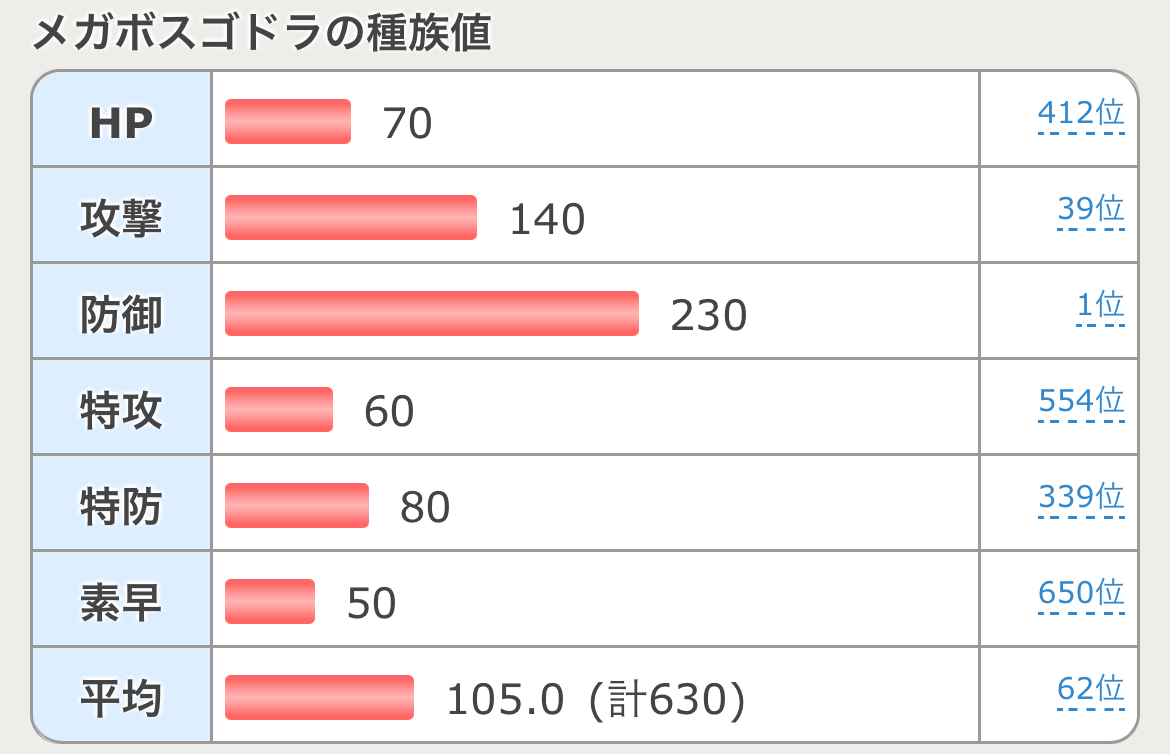Select the long red 防御 stat bar
The width and height of the screenshot is (1170, 754).
(431, 314)
